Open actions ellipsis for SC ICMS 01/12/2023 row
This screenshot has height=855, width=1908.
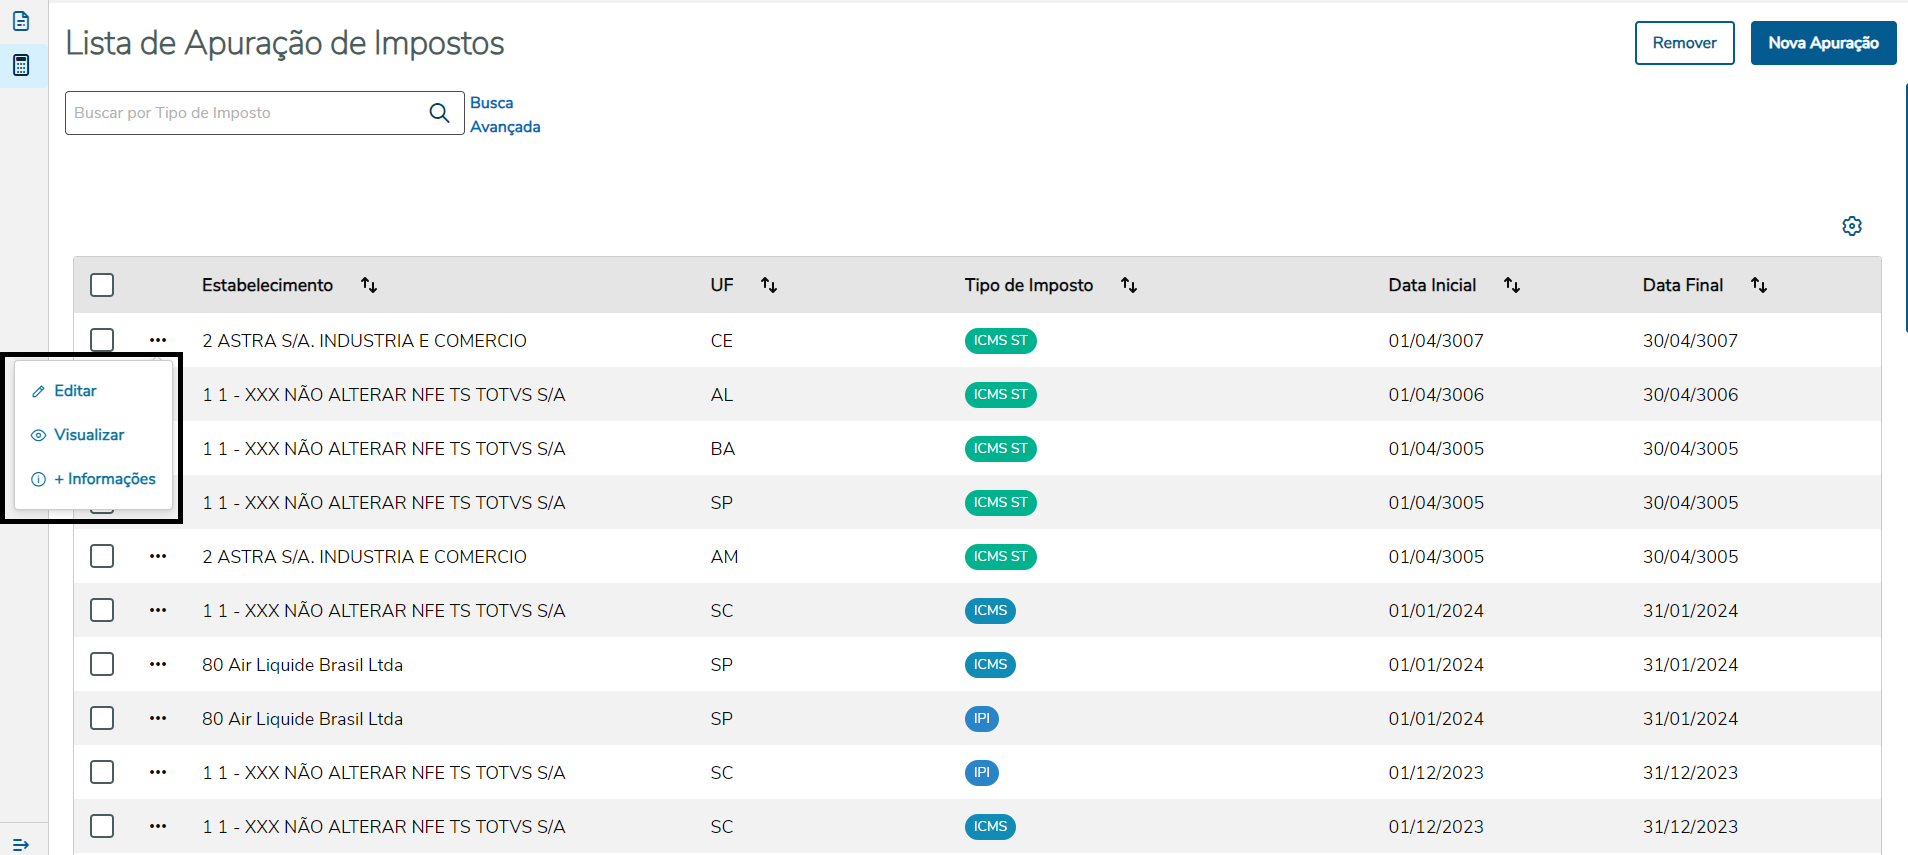158,826
